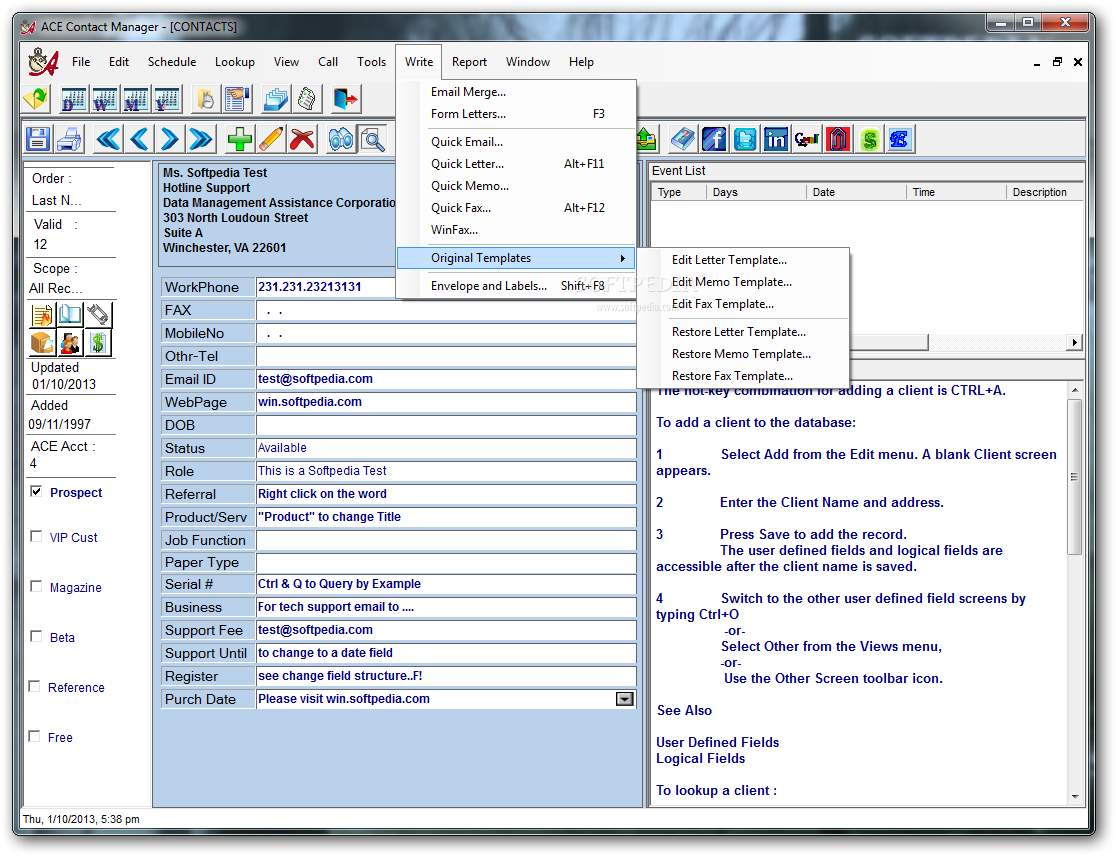Click the pointing hand list icon

pyautogui.click(x=238, y=99)
